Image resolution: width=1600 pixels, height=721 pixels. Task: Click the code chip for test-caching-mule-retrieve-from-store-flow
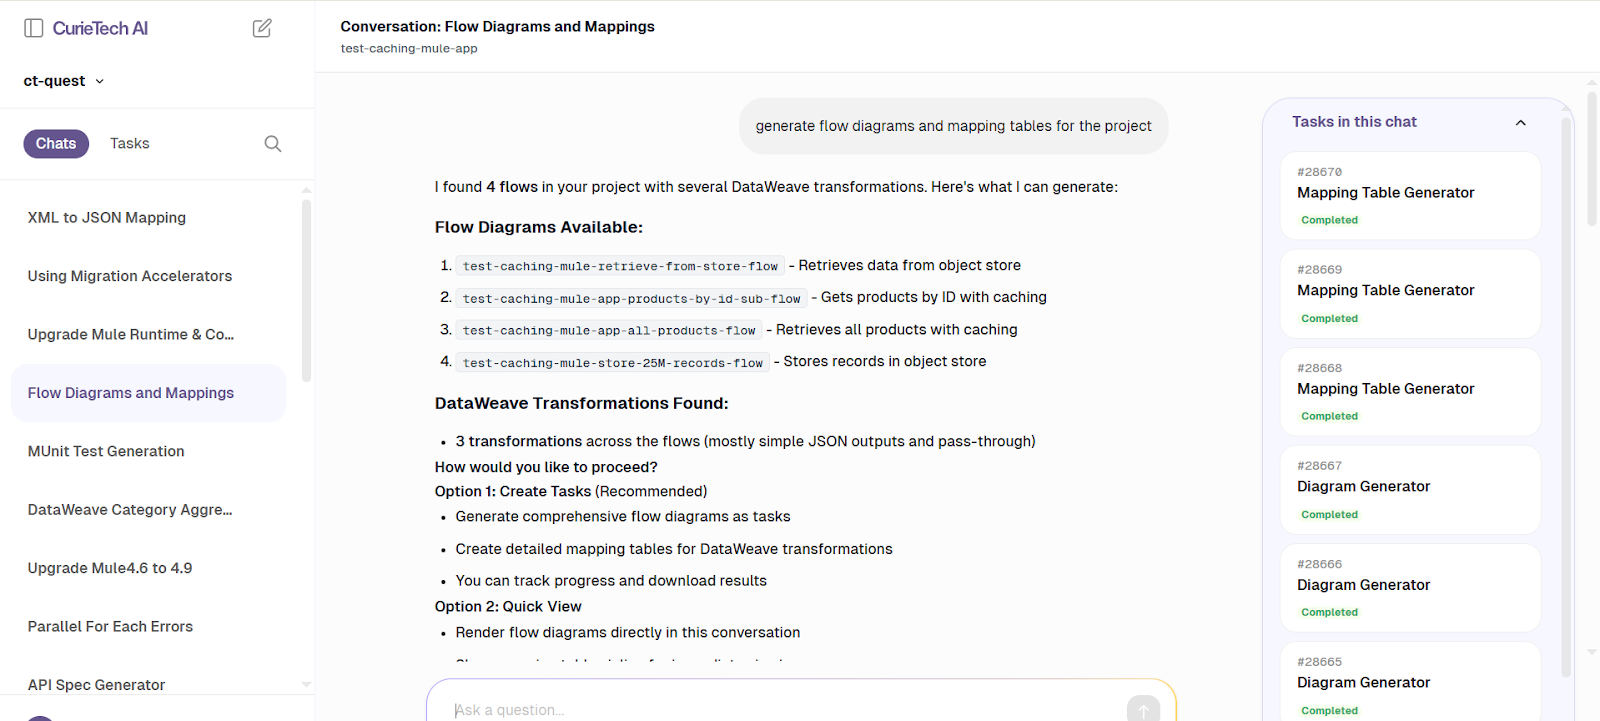(618, 265)
